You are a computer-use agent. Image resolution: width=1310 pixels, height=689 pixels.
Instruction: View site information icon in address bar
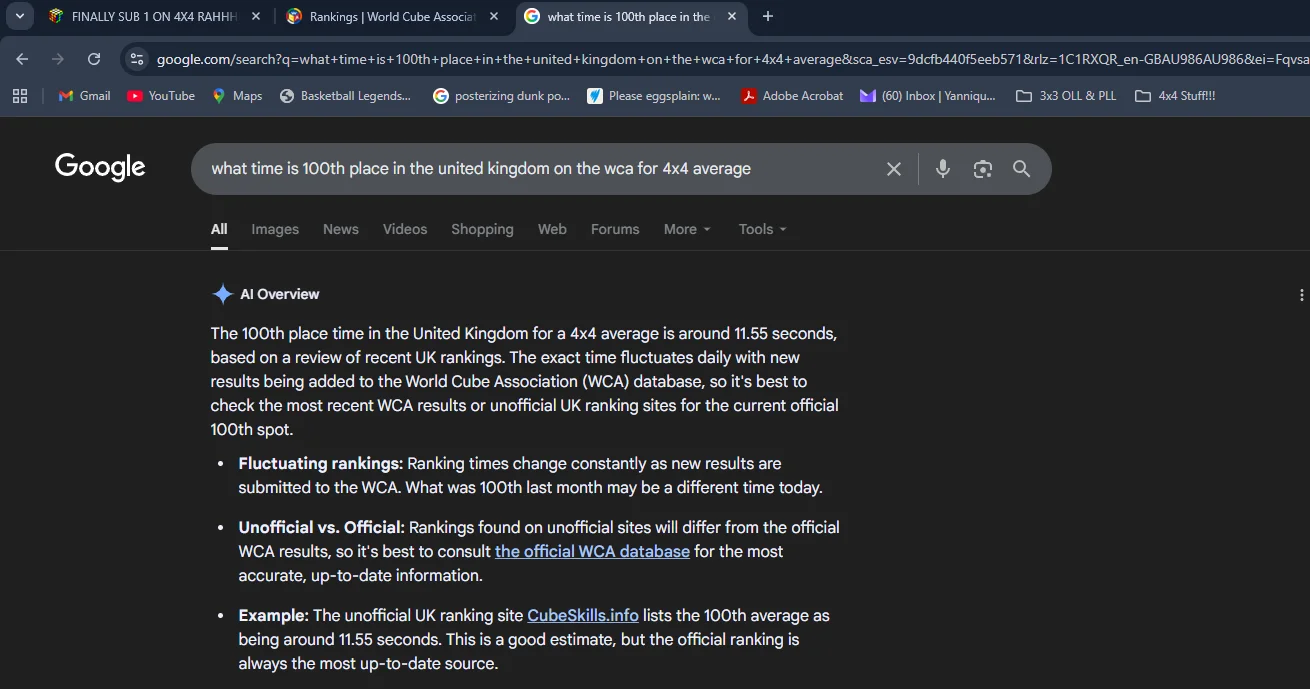point(138,59)
